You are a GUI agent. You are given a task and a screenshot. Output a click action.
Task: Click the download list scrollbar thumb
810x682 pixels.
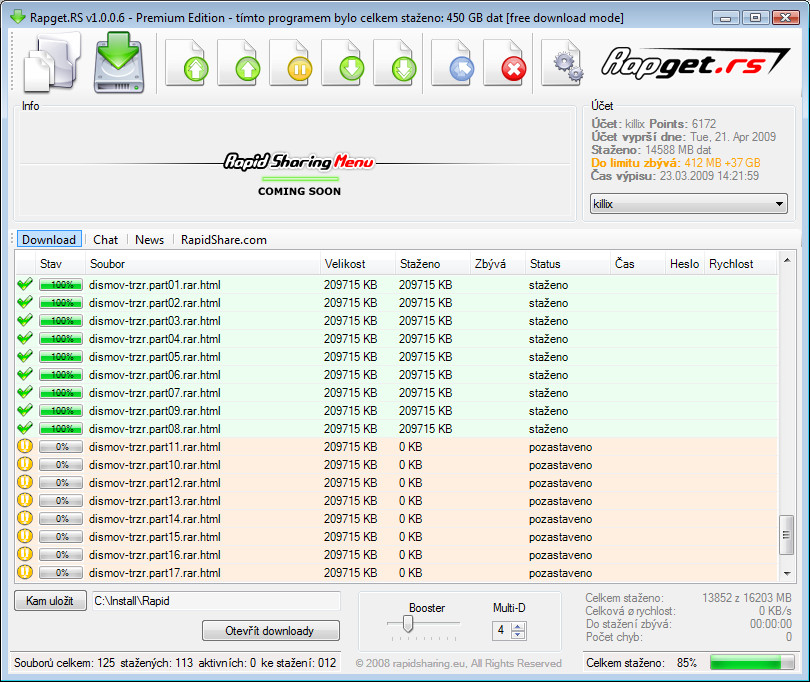click(786, 535)
